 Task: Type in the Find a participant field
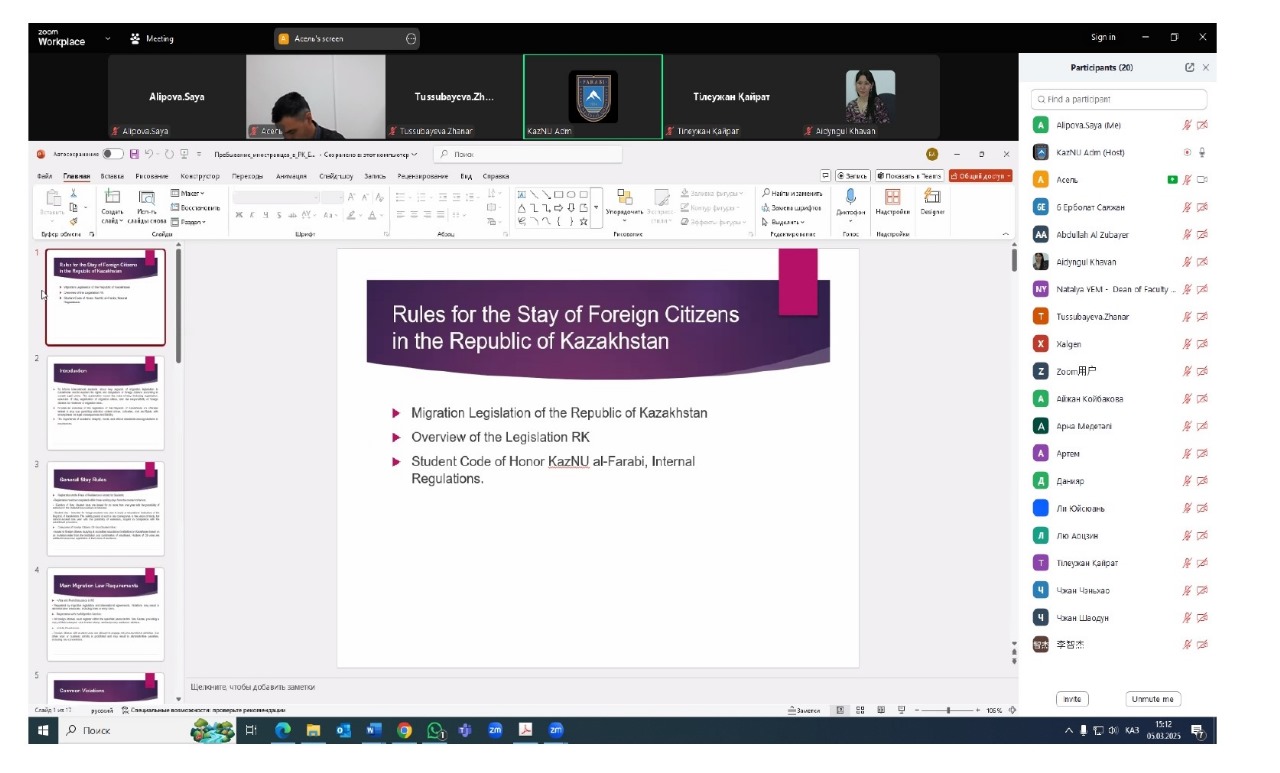point(1119,99)
